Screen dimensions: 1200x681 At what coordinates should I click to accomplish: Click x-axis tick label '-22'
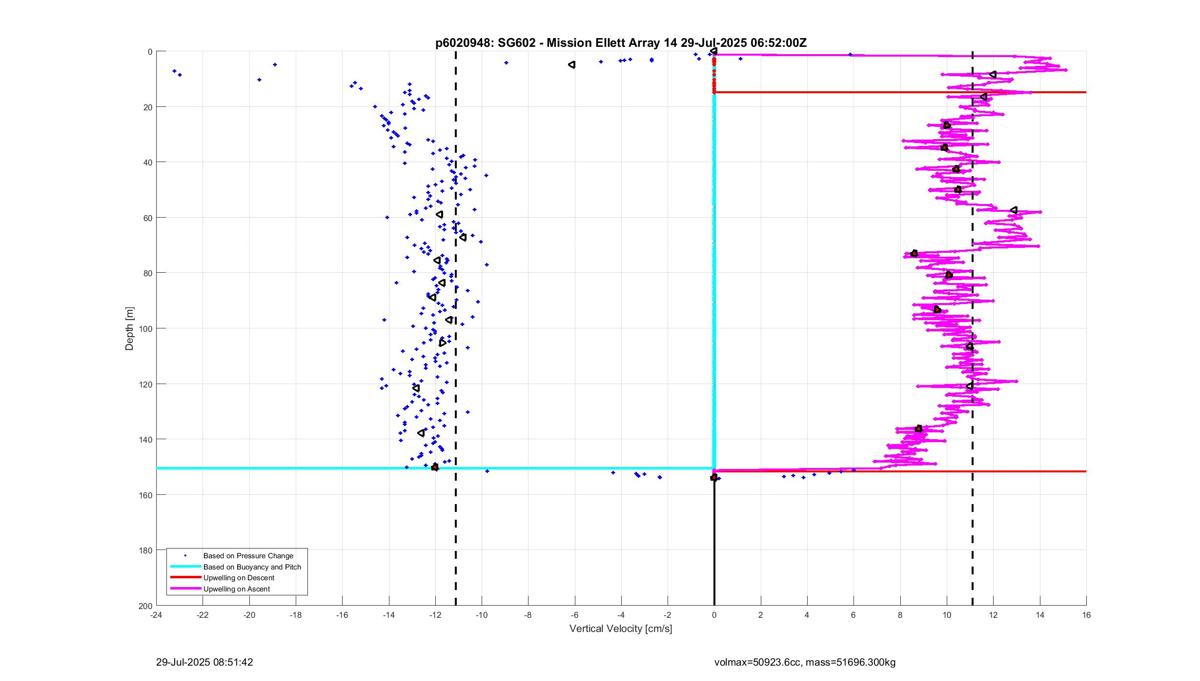(x=203, y=615)
